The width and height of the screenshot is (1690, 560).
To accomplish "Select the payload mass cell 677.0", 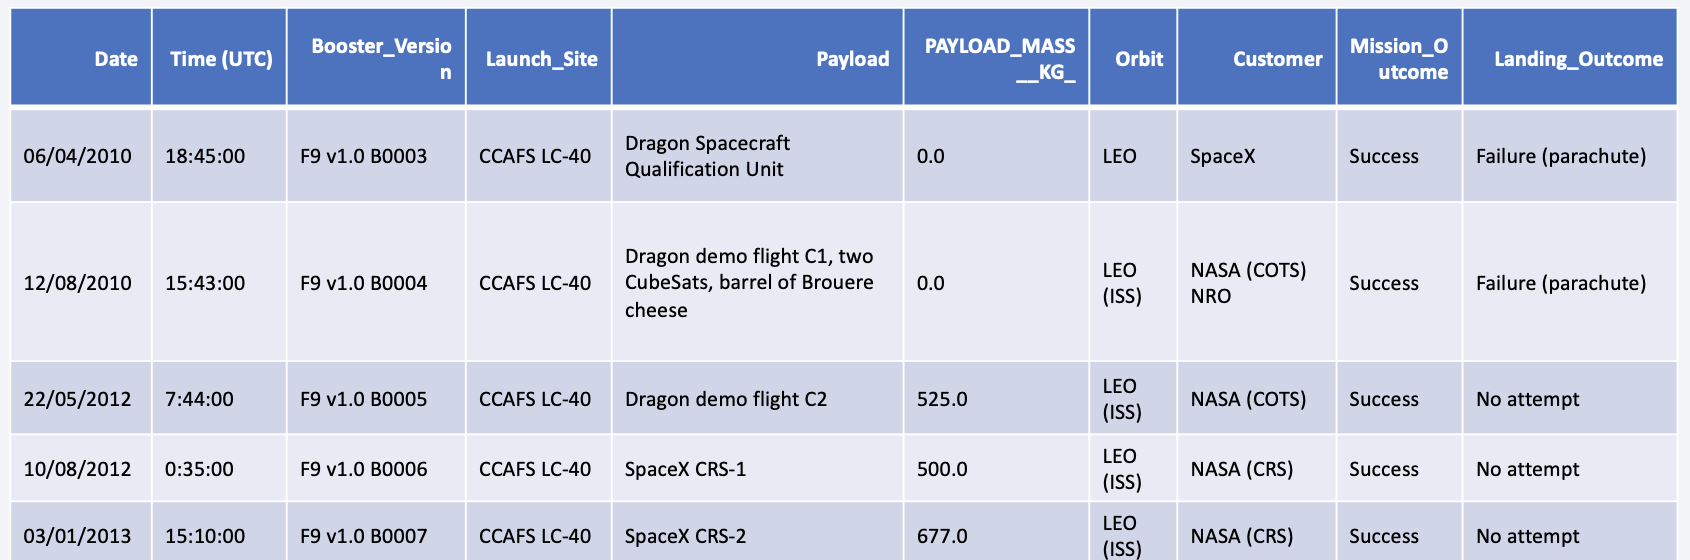I will pos(942,536).
